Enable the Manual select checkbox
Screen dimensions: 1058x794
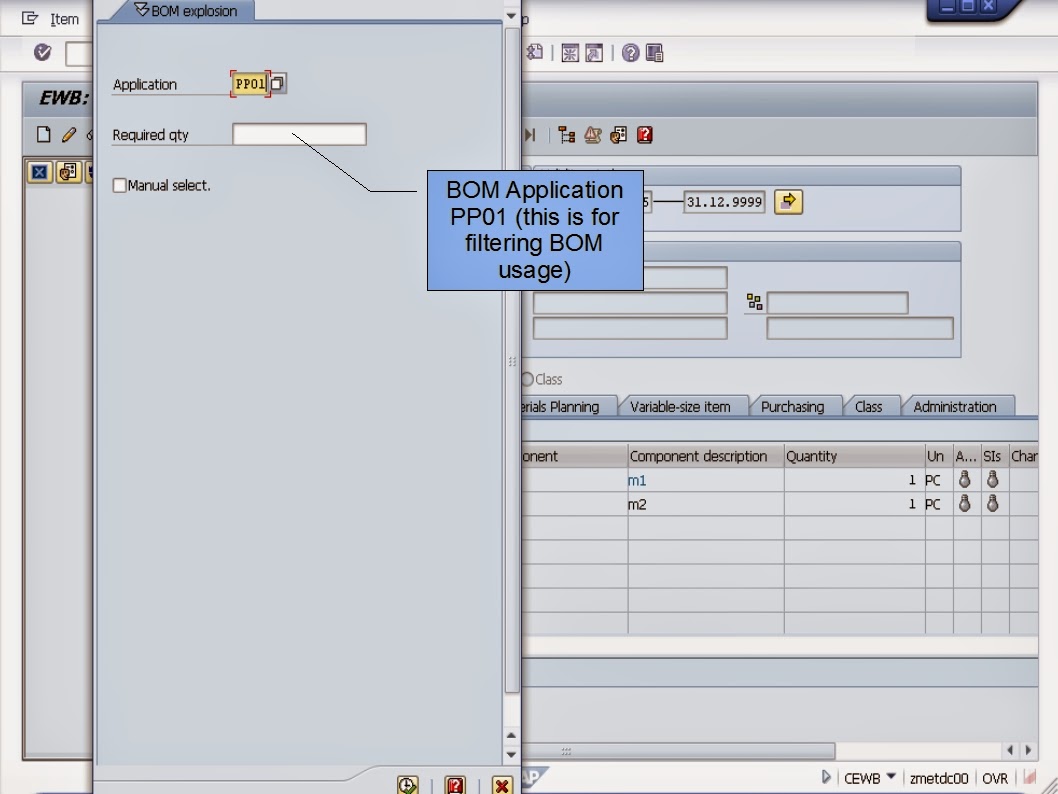click(119, 185)
